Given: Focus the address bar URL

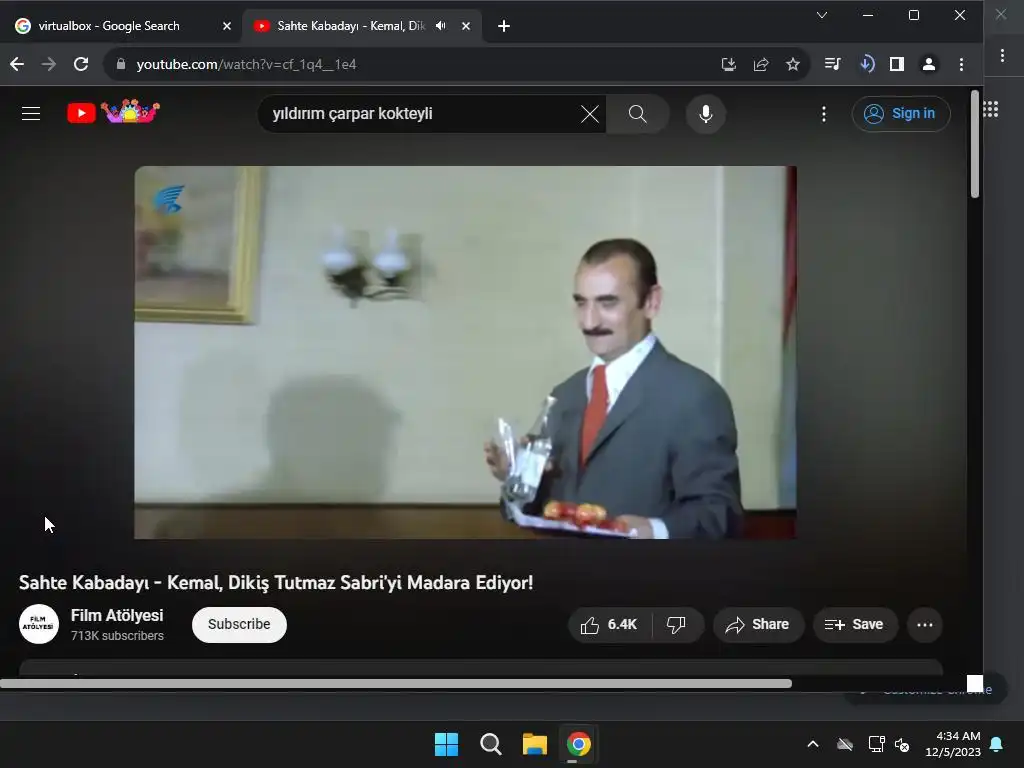Looking at the screenshot, I should point(418,64).
